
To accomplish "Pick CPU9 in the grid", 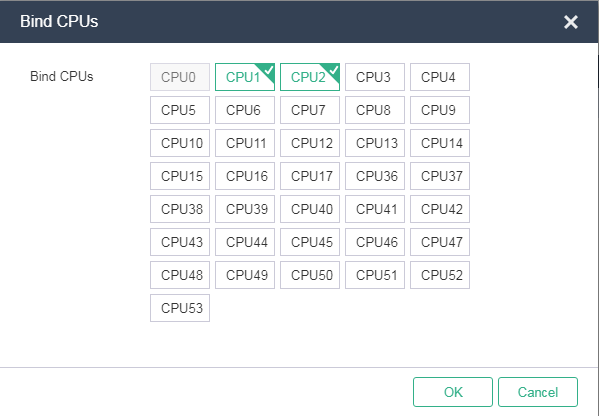I will [x=440, y=110].
